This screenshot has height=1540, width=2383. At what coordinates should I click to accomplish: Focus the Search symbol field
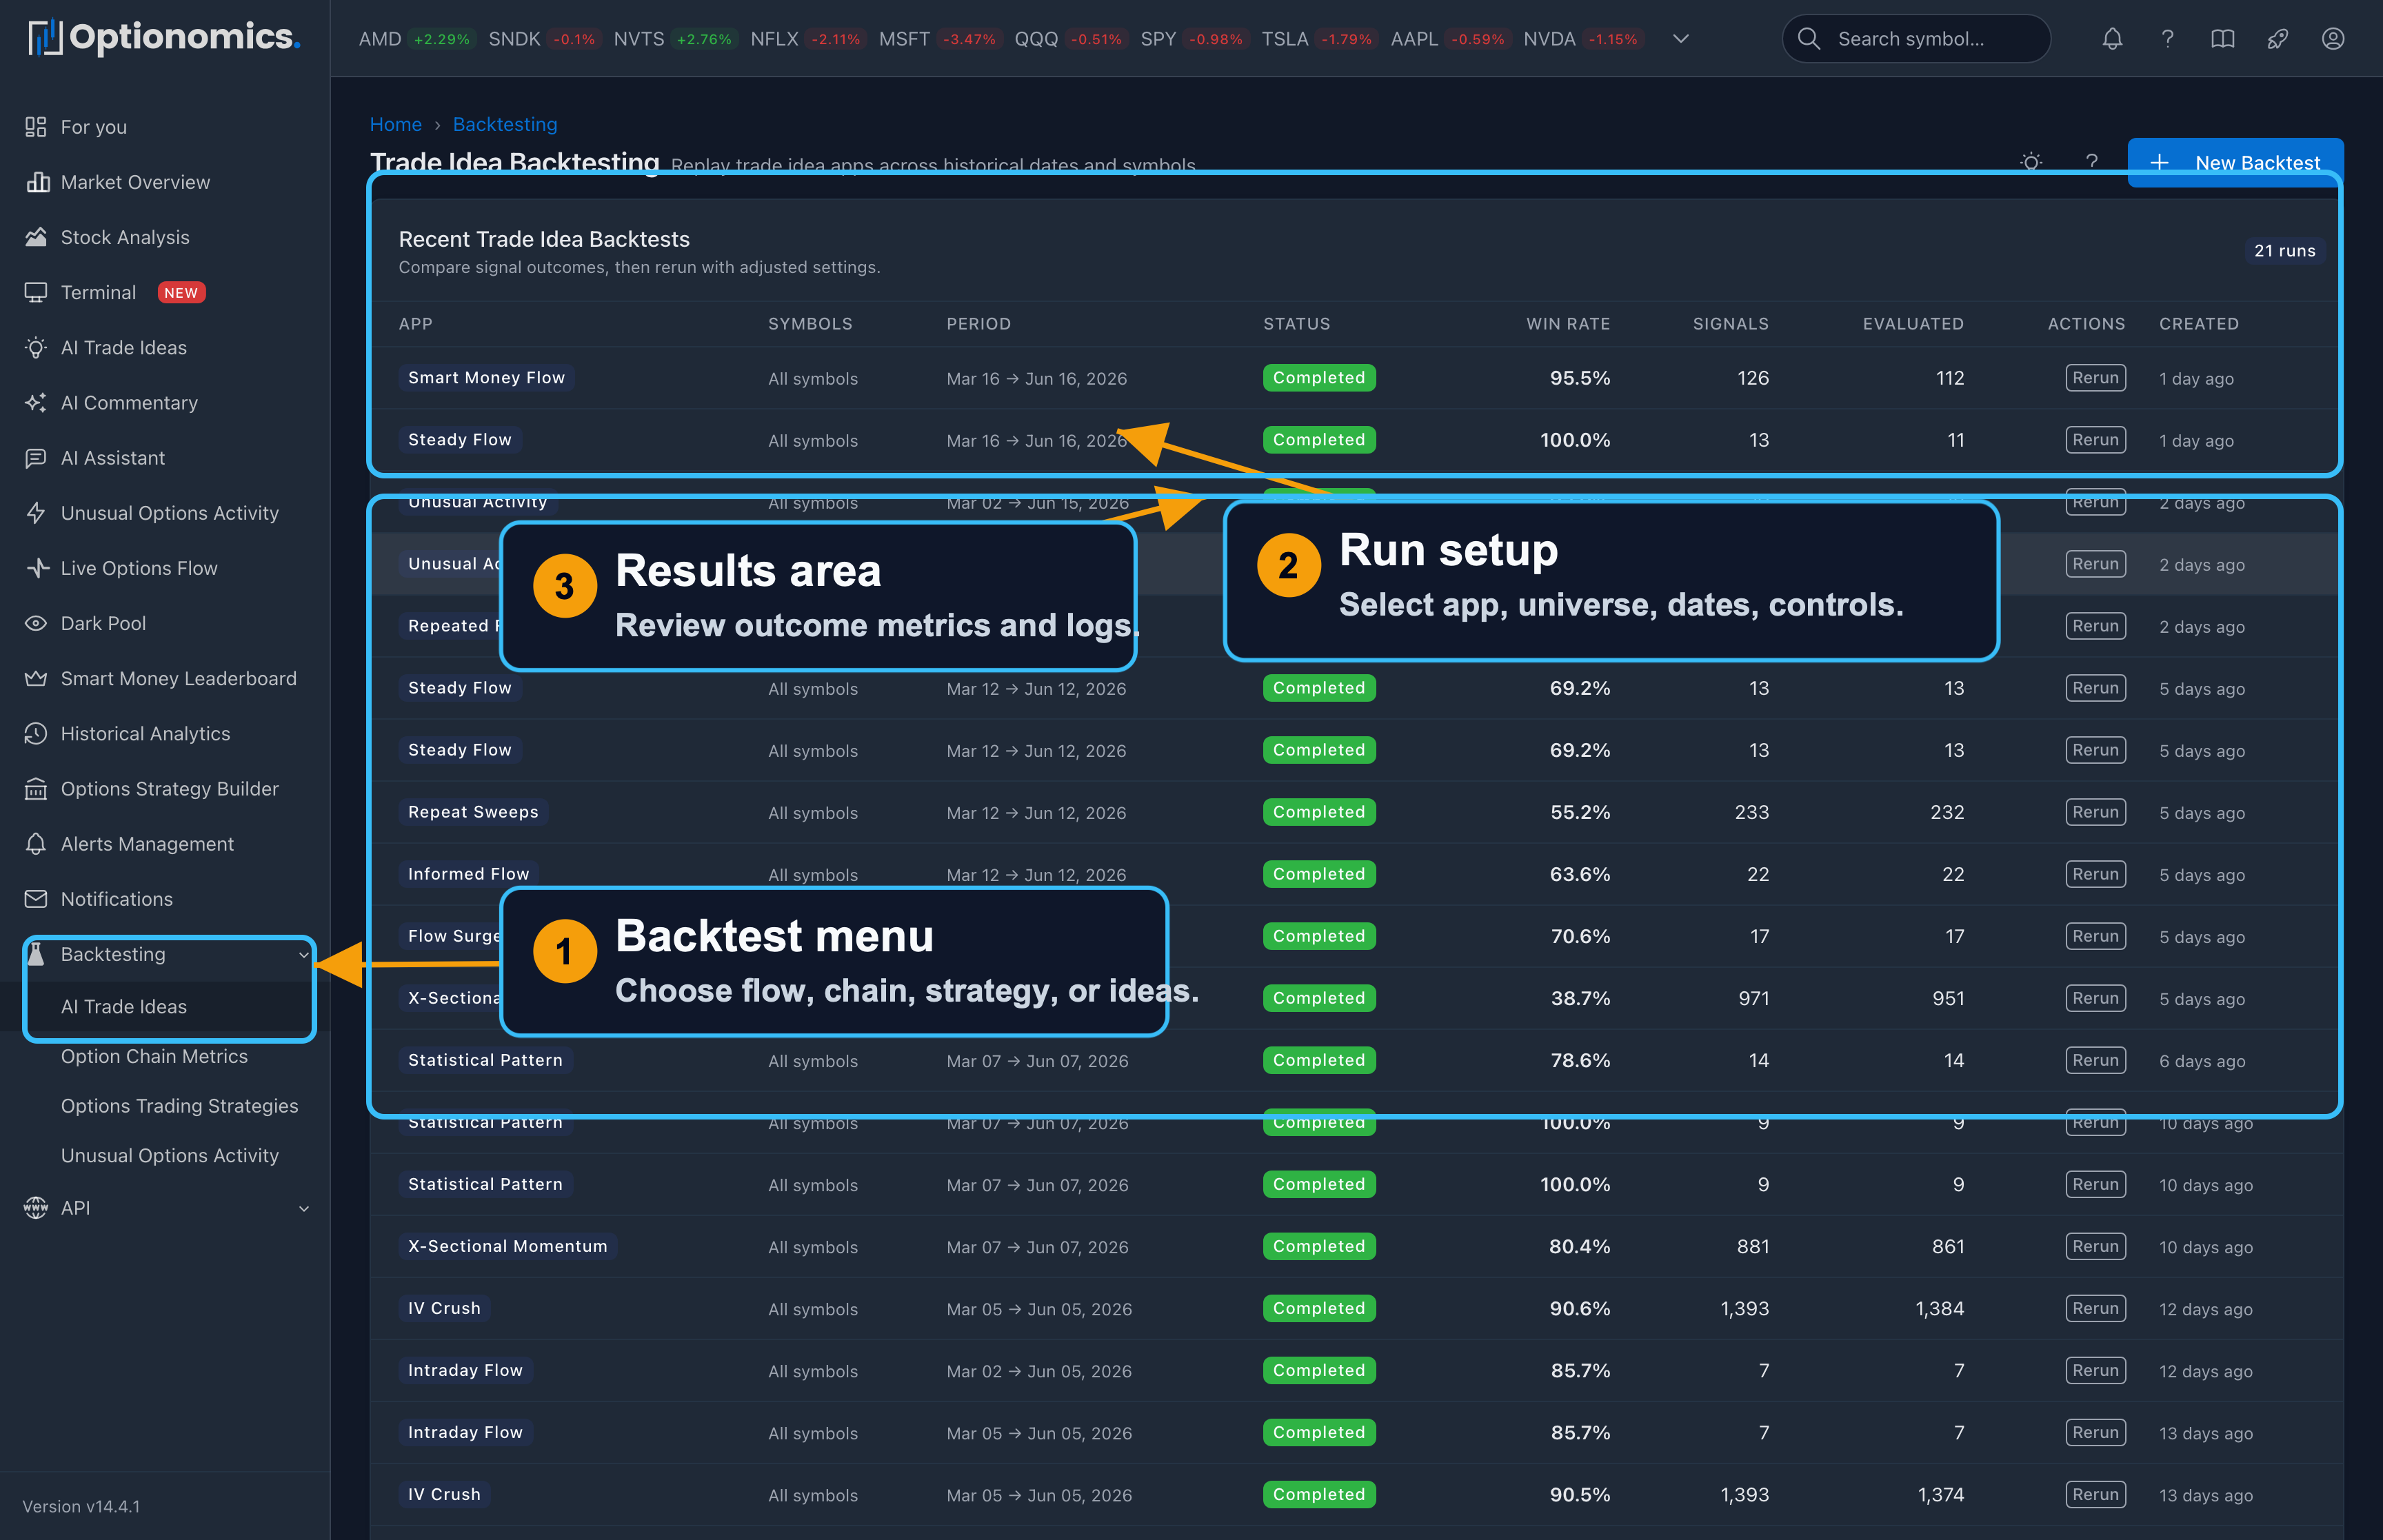point(1916,39)
